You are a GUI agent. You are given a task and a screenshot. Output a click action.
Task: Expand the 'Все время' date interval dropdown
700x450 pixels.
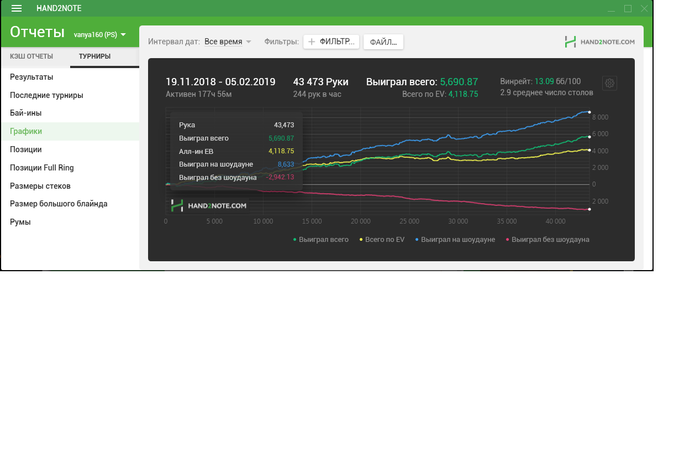(228, 42)
